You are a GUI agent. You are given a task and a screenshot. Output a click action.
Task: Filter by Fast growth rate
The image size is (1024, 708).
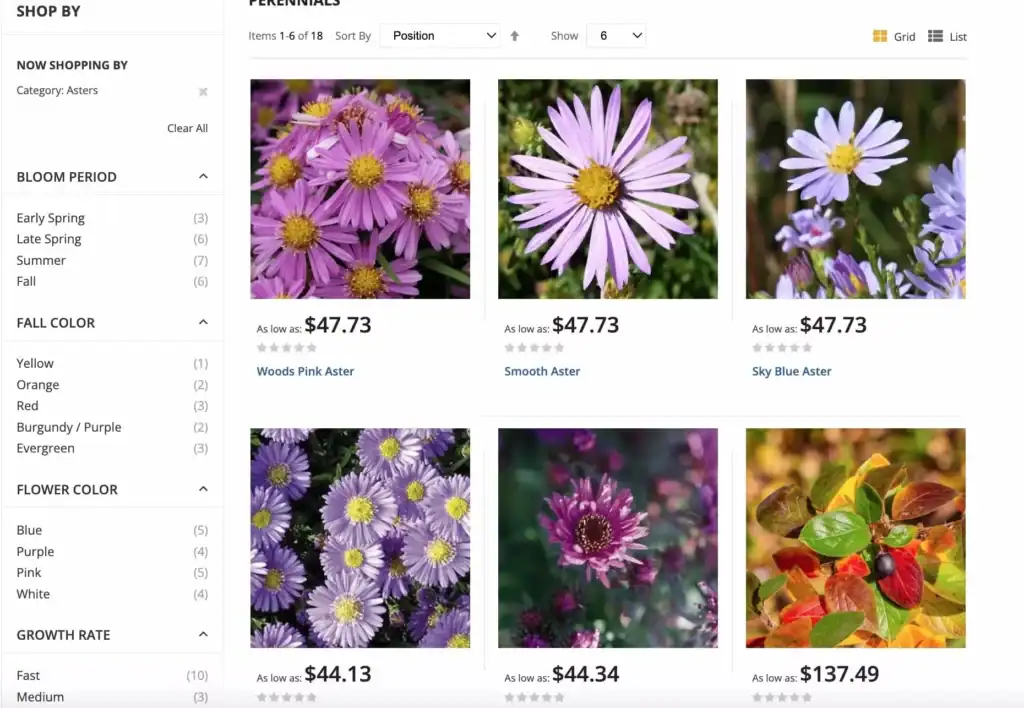point(29,675)
